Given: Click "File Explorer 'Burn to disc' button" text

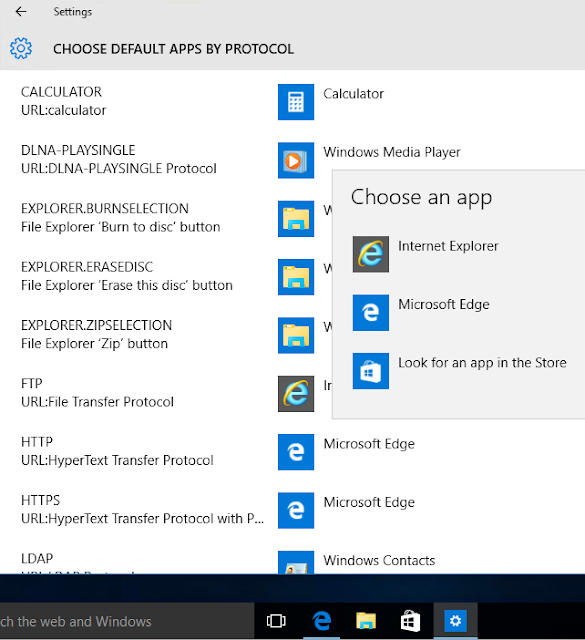Looking at the screenshot, I should [121, 227].
